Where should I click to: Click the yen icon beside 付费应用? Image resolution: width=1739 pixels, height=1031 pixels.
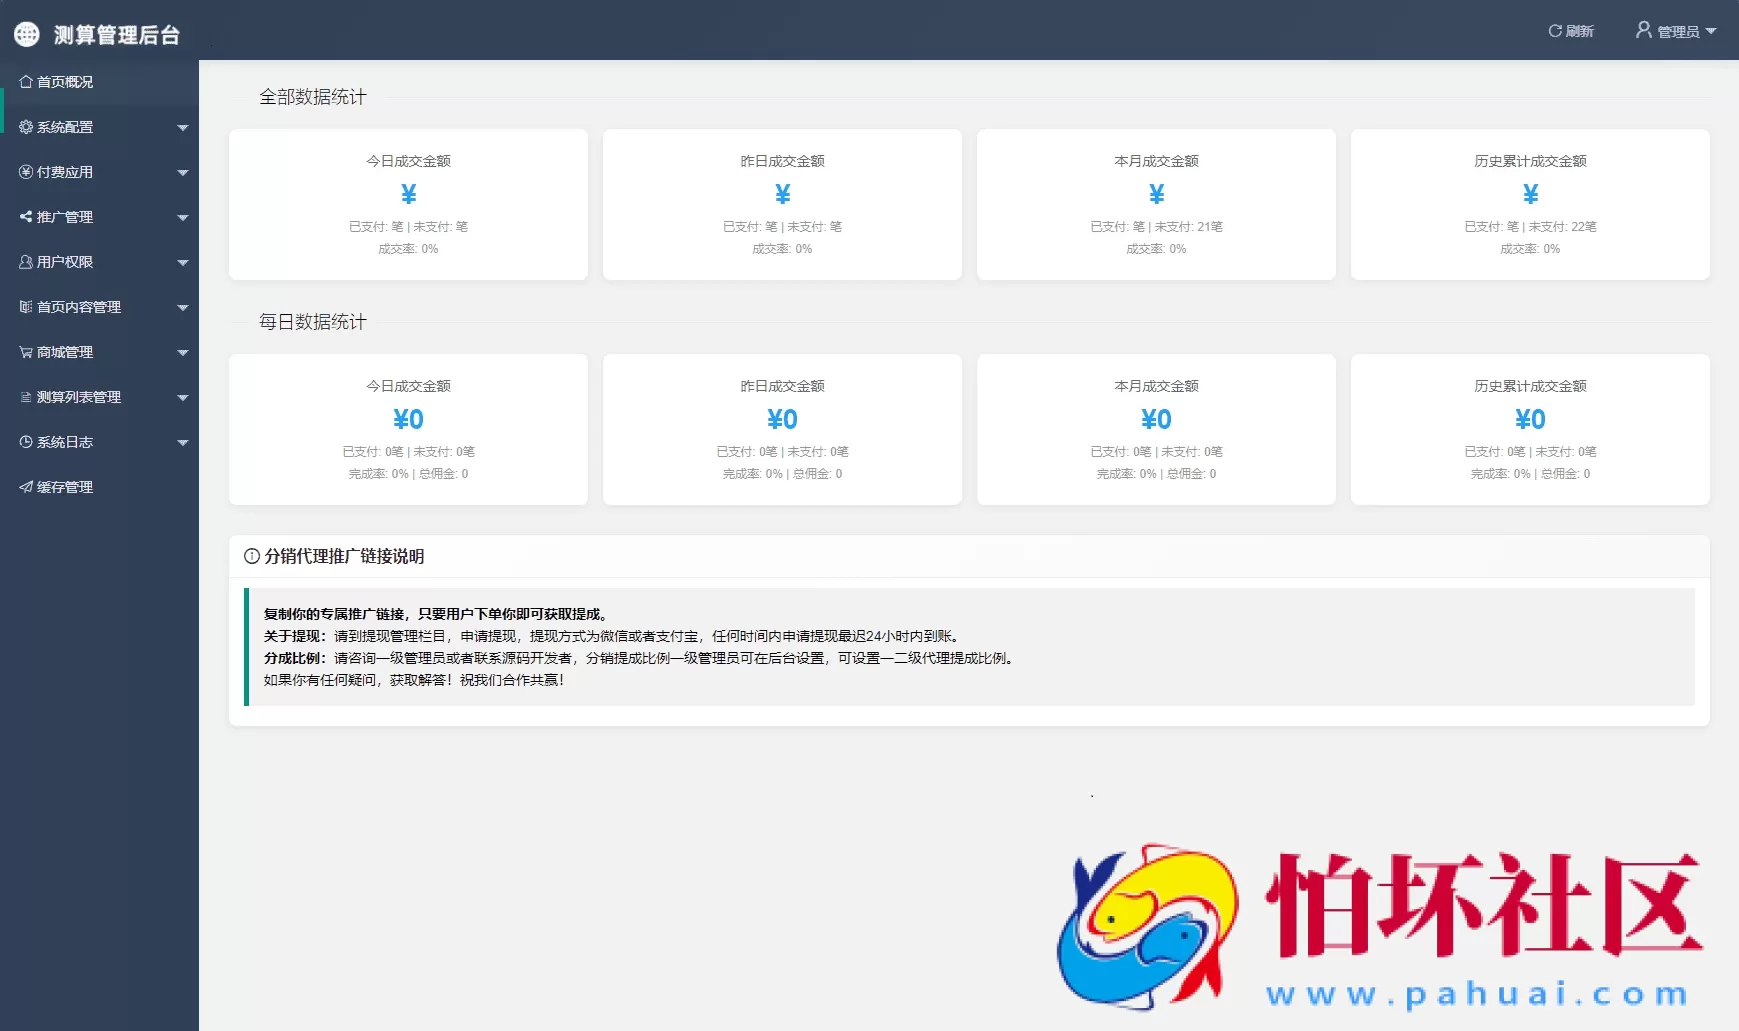point(26,172)
